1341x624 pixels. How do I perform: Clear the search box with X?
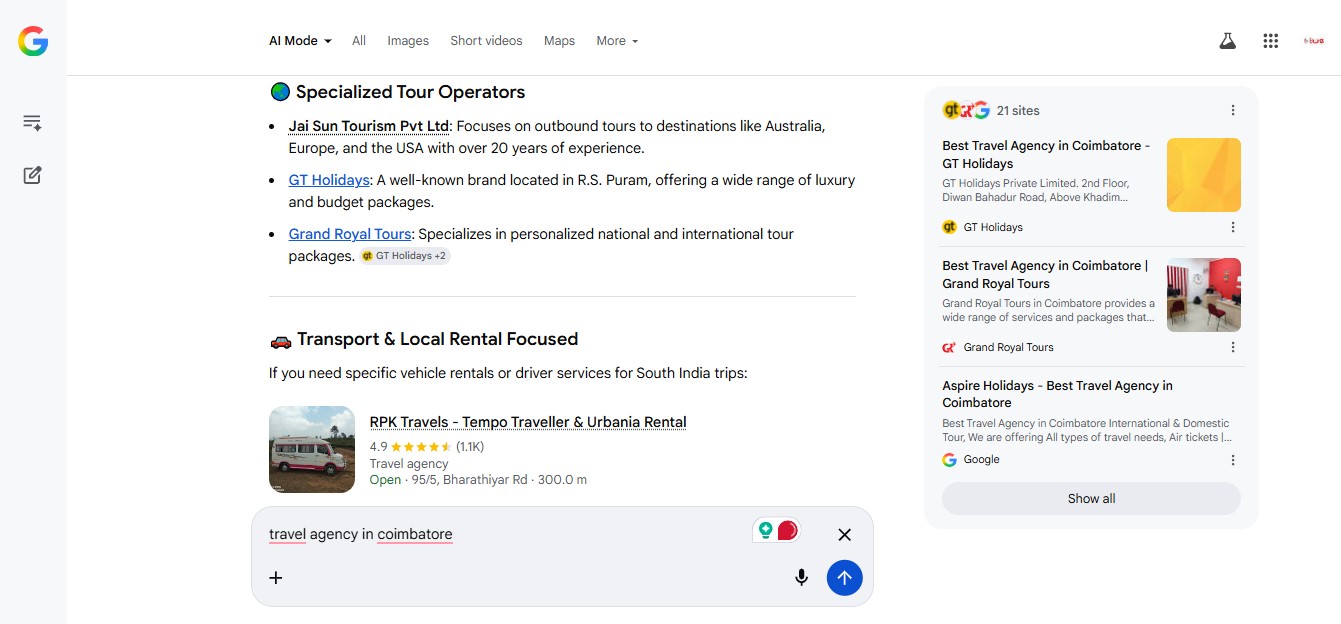point(844,535)
